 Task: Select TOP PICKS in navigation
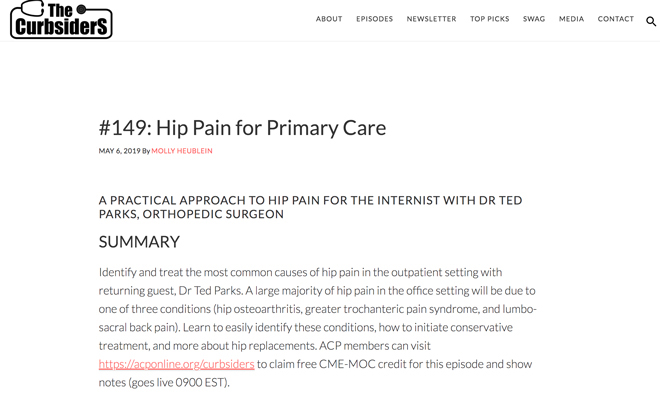coord(490,19)
